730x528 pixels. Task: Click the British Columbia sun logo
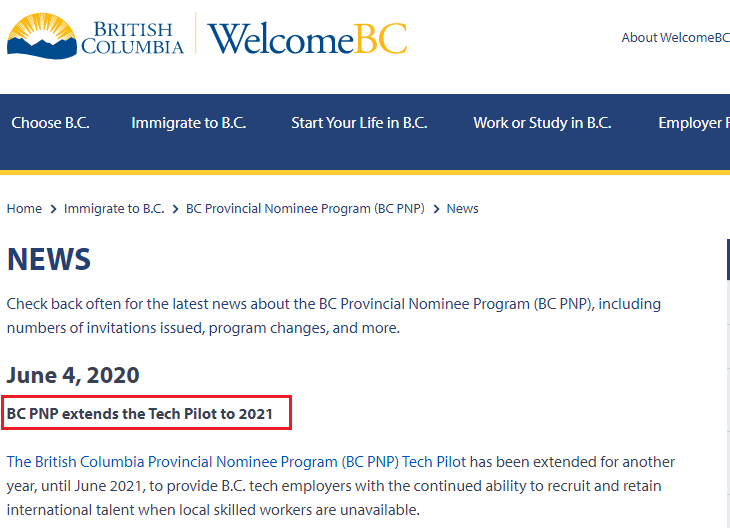pyautogui.click(x=42, y=36)
